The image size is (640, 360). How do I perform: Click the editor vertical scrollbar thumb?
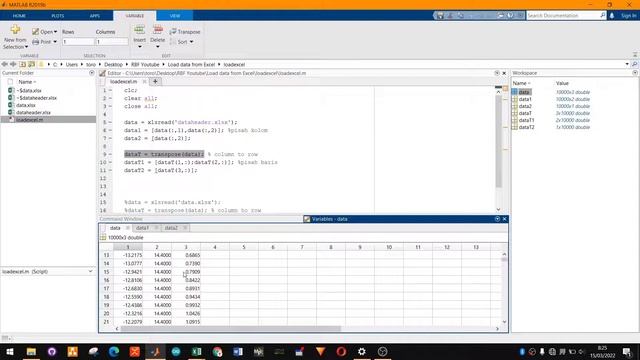(x=498, y=142)
